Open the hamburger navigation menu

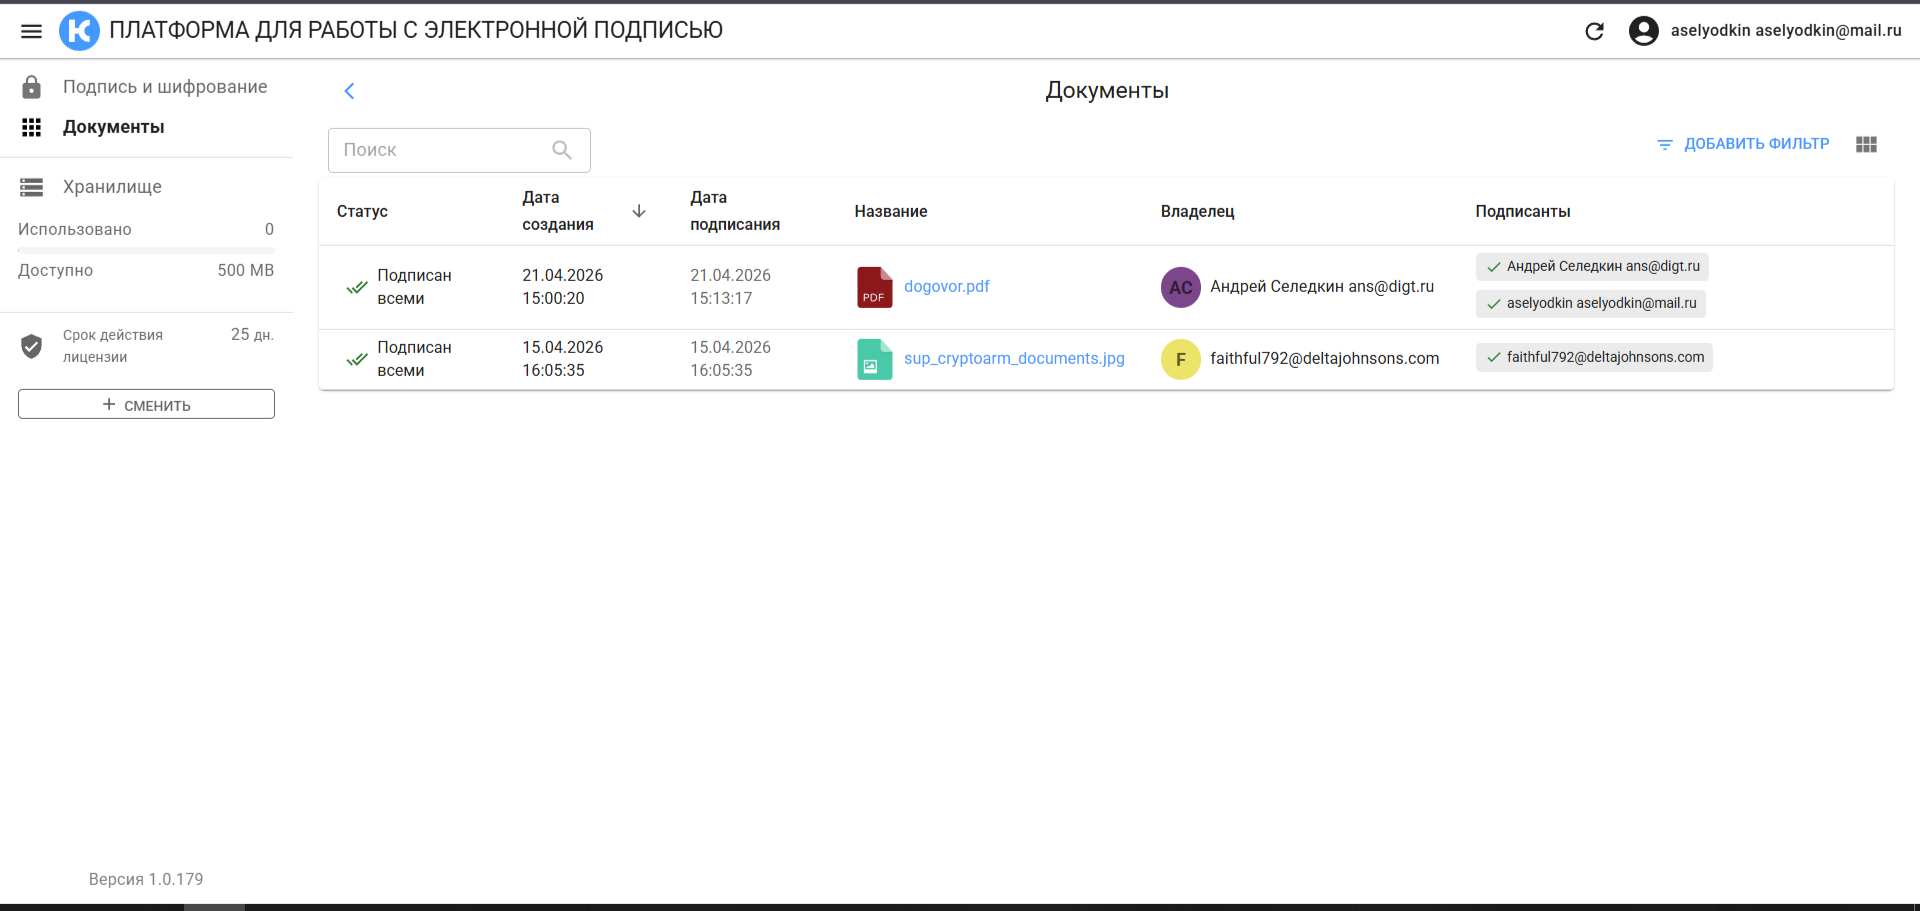click(31, 31)
